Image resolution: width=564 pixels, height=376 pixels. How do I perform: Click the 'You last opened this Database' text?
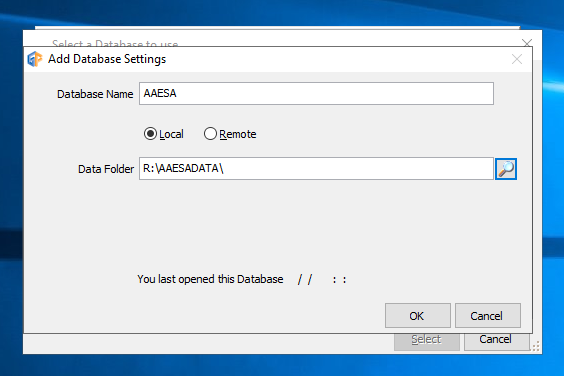click(210, 279)
